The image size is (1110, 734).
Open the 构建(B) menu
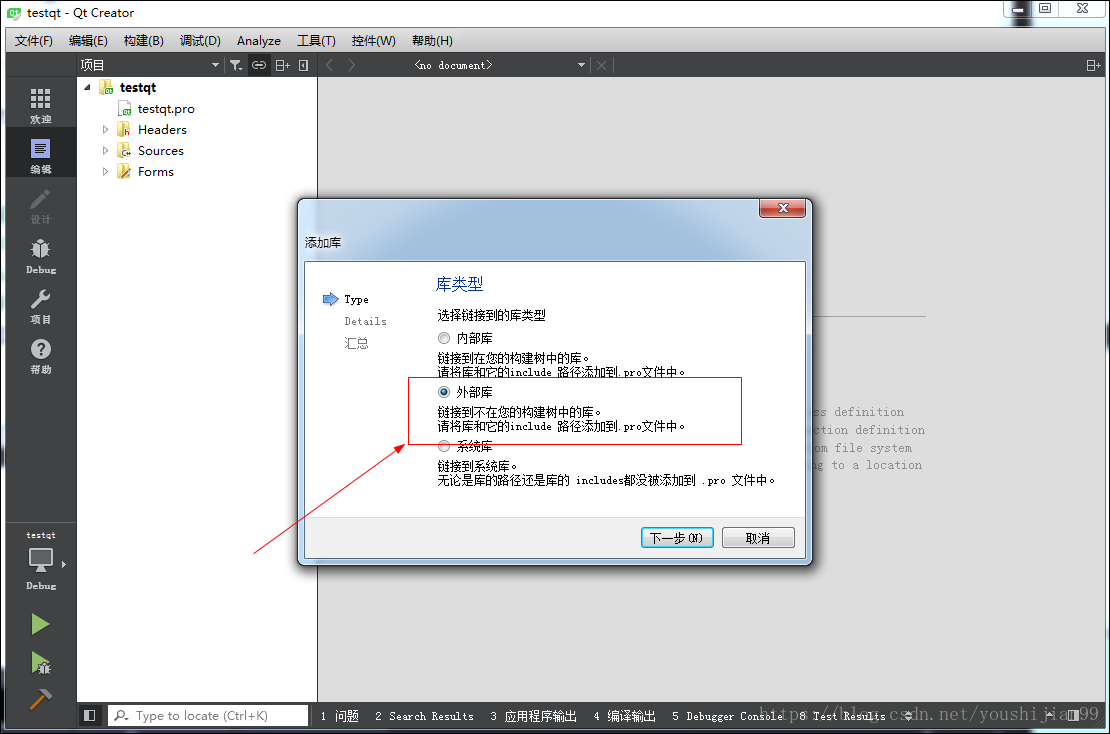click(142, 40)
